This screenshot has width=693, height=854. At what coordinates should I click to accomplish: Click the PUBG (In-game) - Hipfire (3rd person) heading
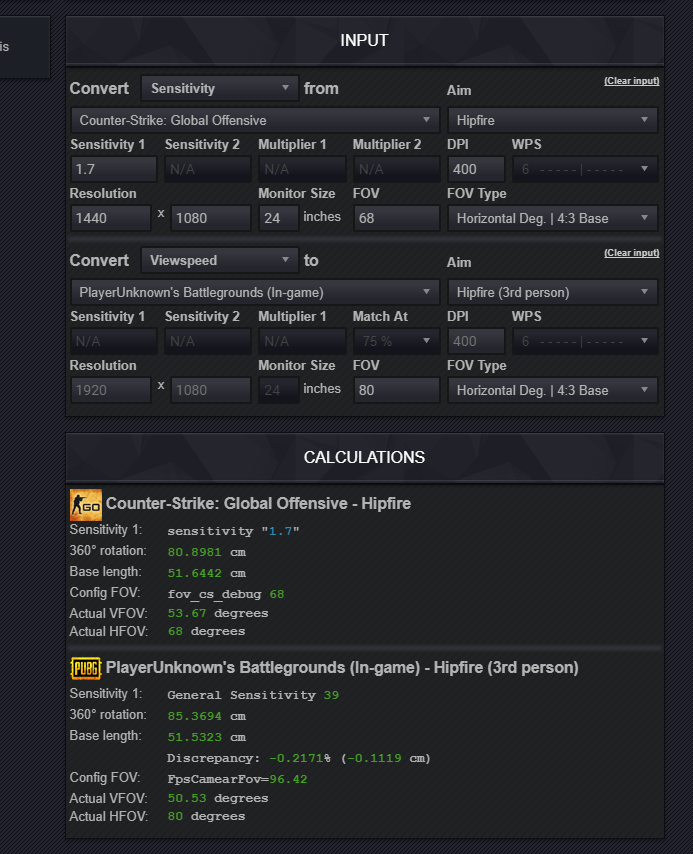coord(342,668)
